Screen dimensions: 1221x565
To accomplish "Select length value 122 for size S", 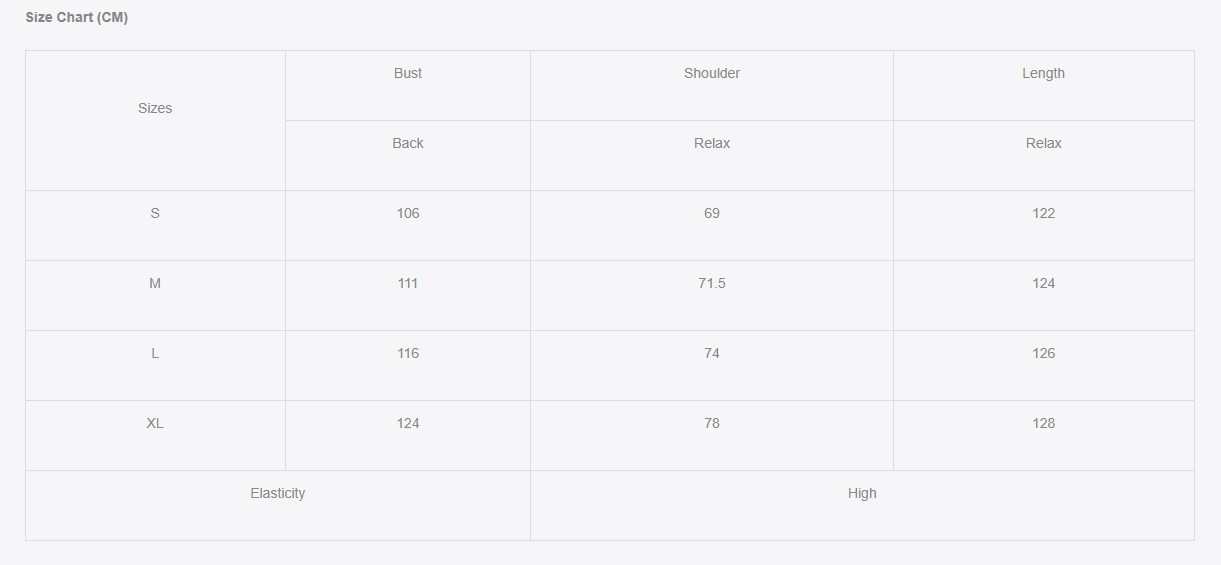I will [x=1043, y=213].
